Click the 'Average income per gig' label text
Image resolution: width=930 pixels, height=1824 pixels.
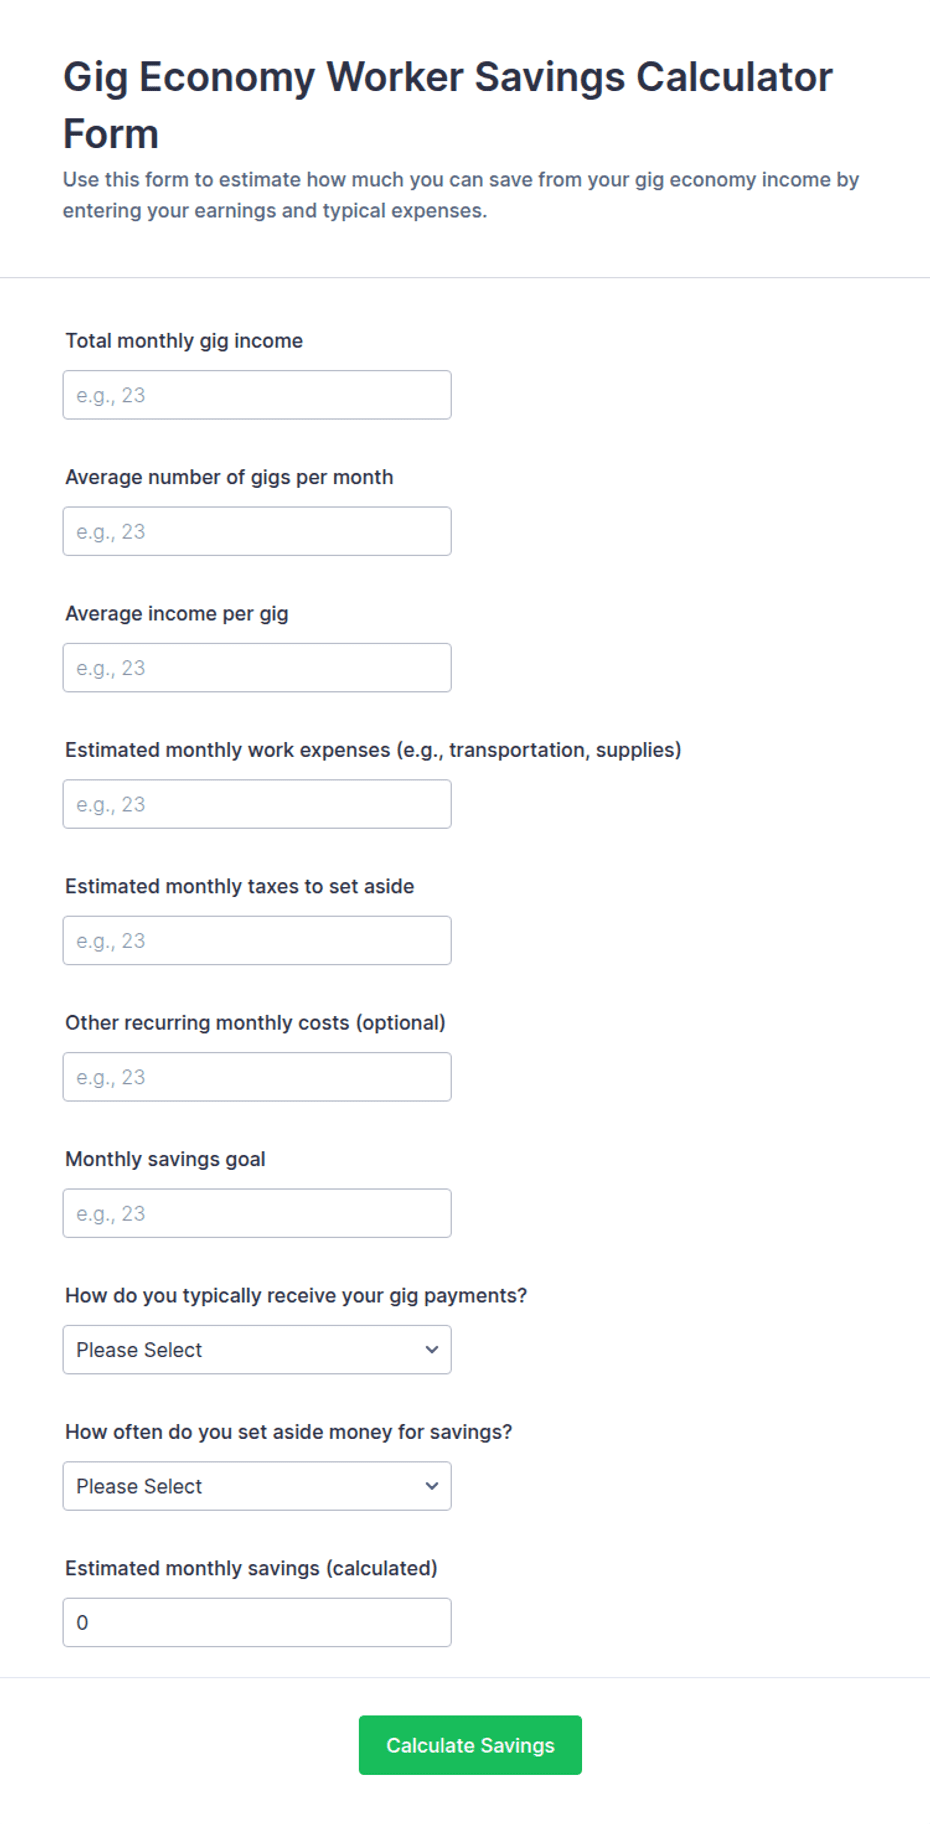click(x=177, y=614)
